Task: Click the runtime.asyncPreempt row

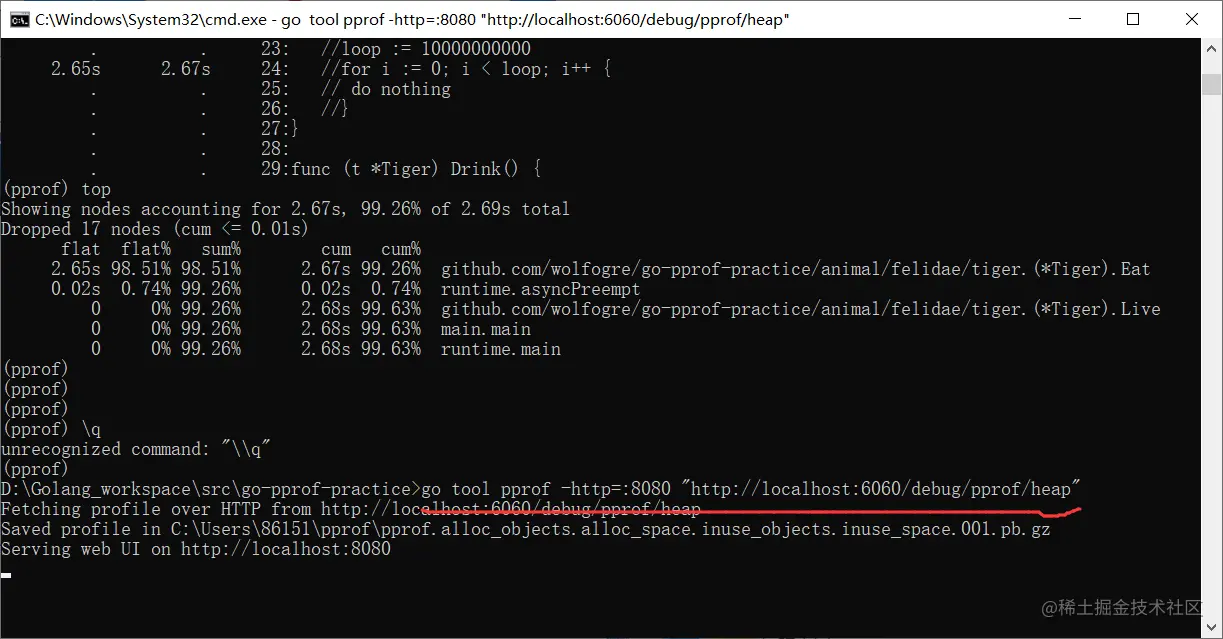Action: pos(345,289)
